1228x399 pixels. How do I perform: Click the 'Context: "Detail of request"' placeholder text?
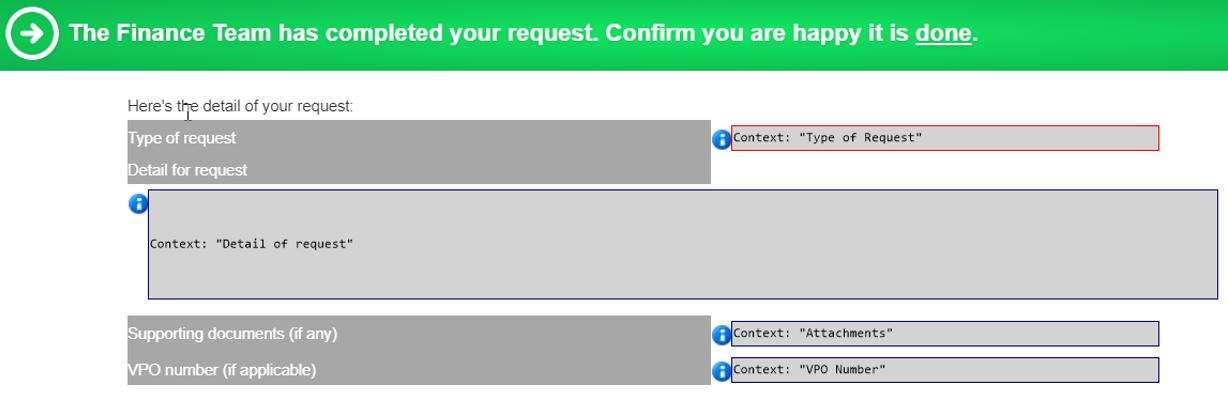[x=252, y=243]
